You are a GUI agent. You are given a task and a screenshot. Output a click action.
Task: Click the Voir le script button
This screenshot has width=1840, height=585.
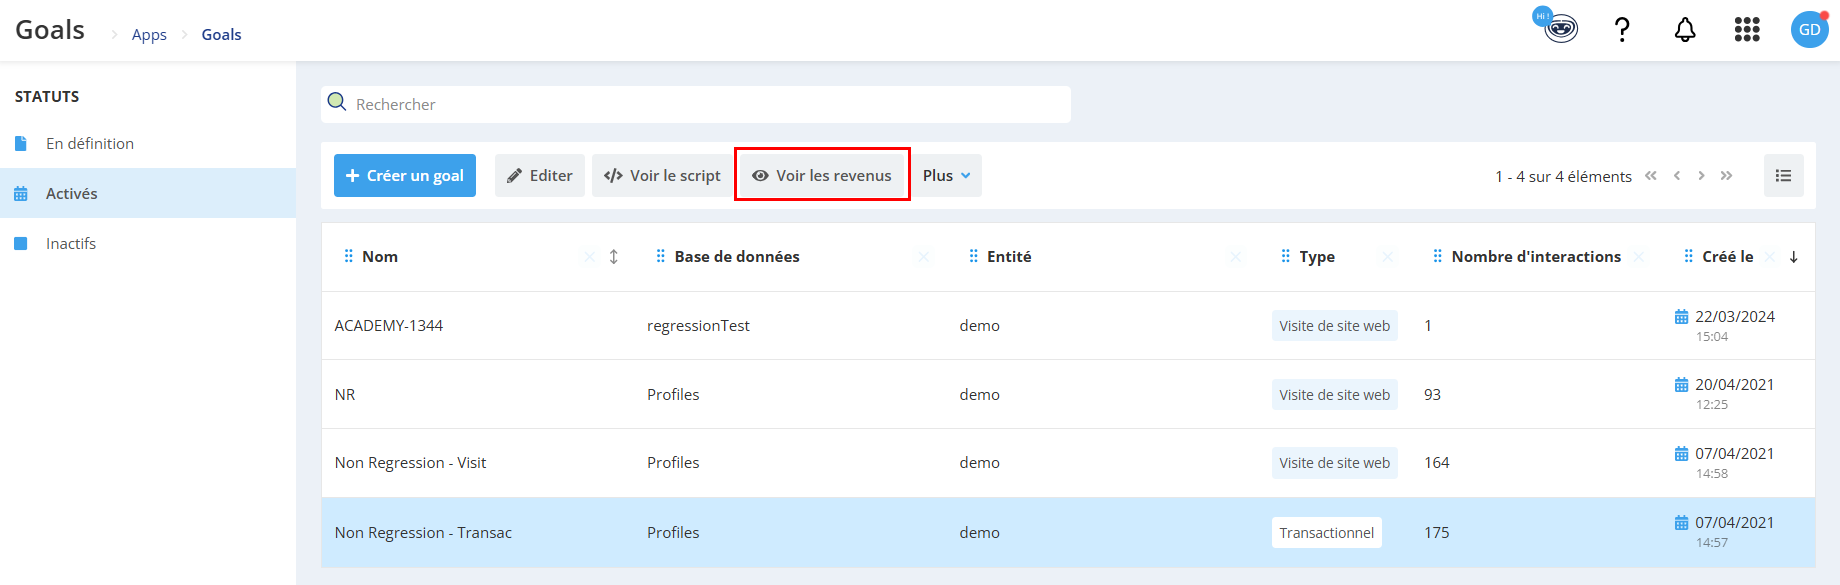coord(662,175)
